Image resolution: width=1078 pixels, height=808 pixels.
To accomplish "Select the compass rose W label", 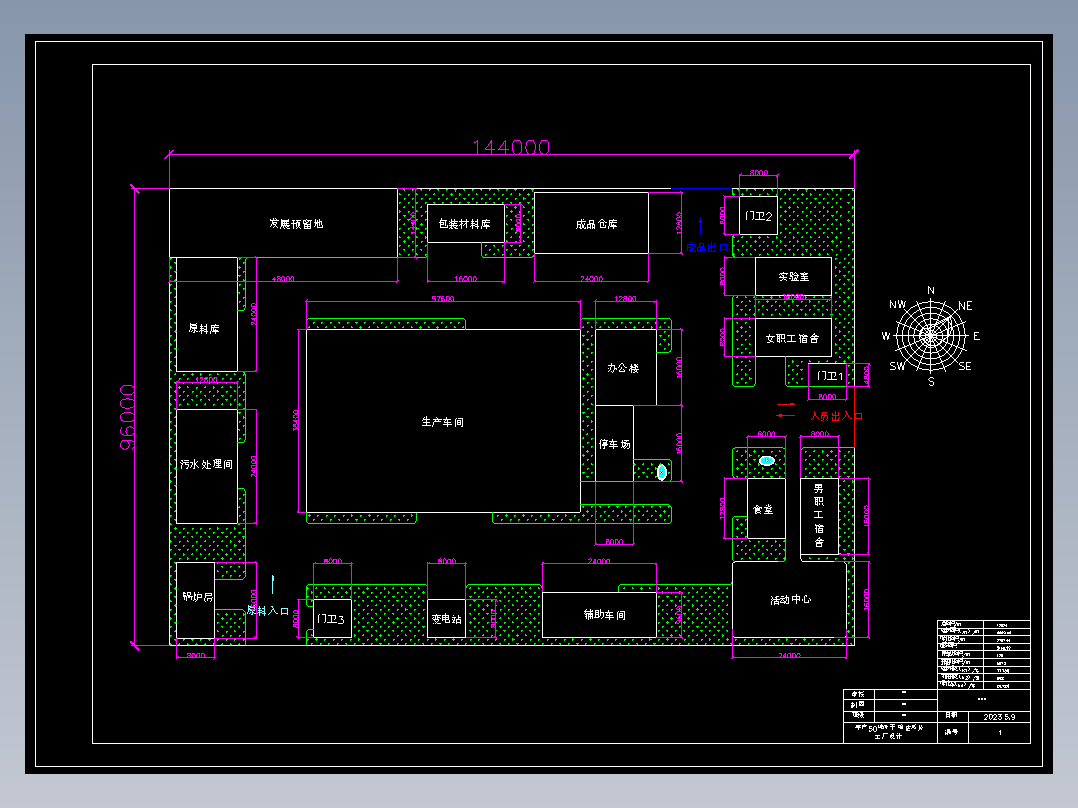I will 886,336.
